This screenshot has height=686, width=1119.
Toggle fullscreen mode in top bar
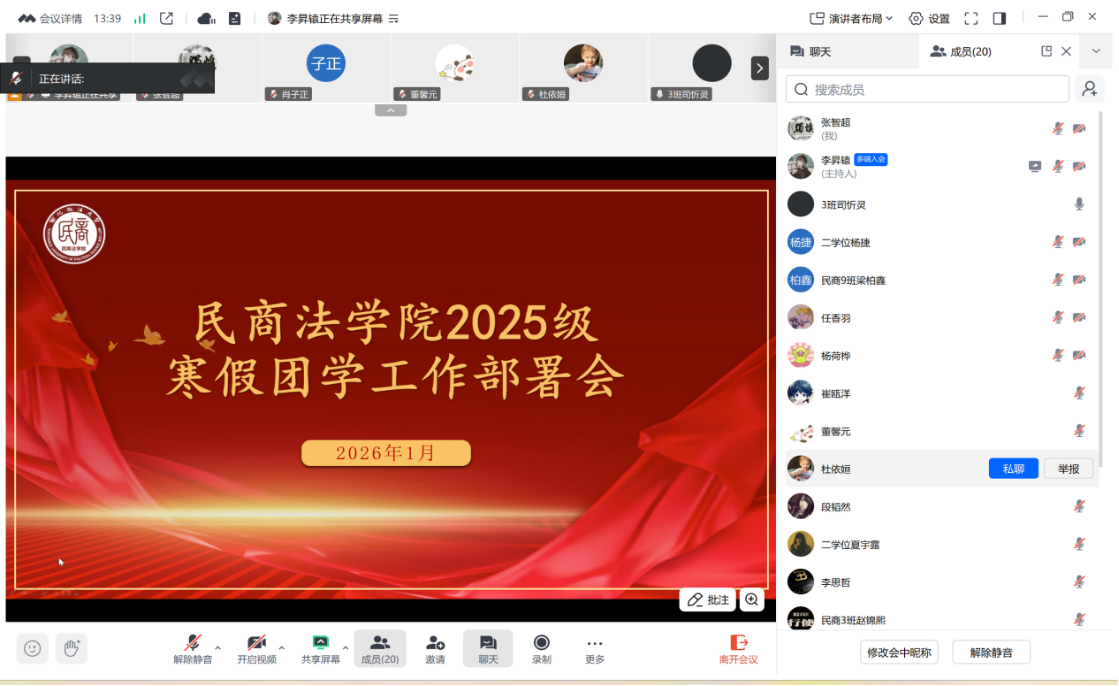[970, 18]
